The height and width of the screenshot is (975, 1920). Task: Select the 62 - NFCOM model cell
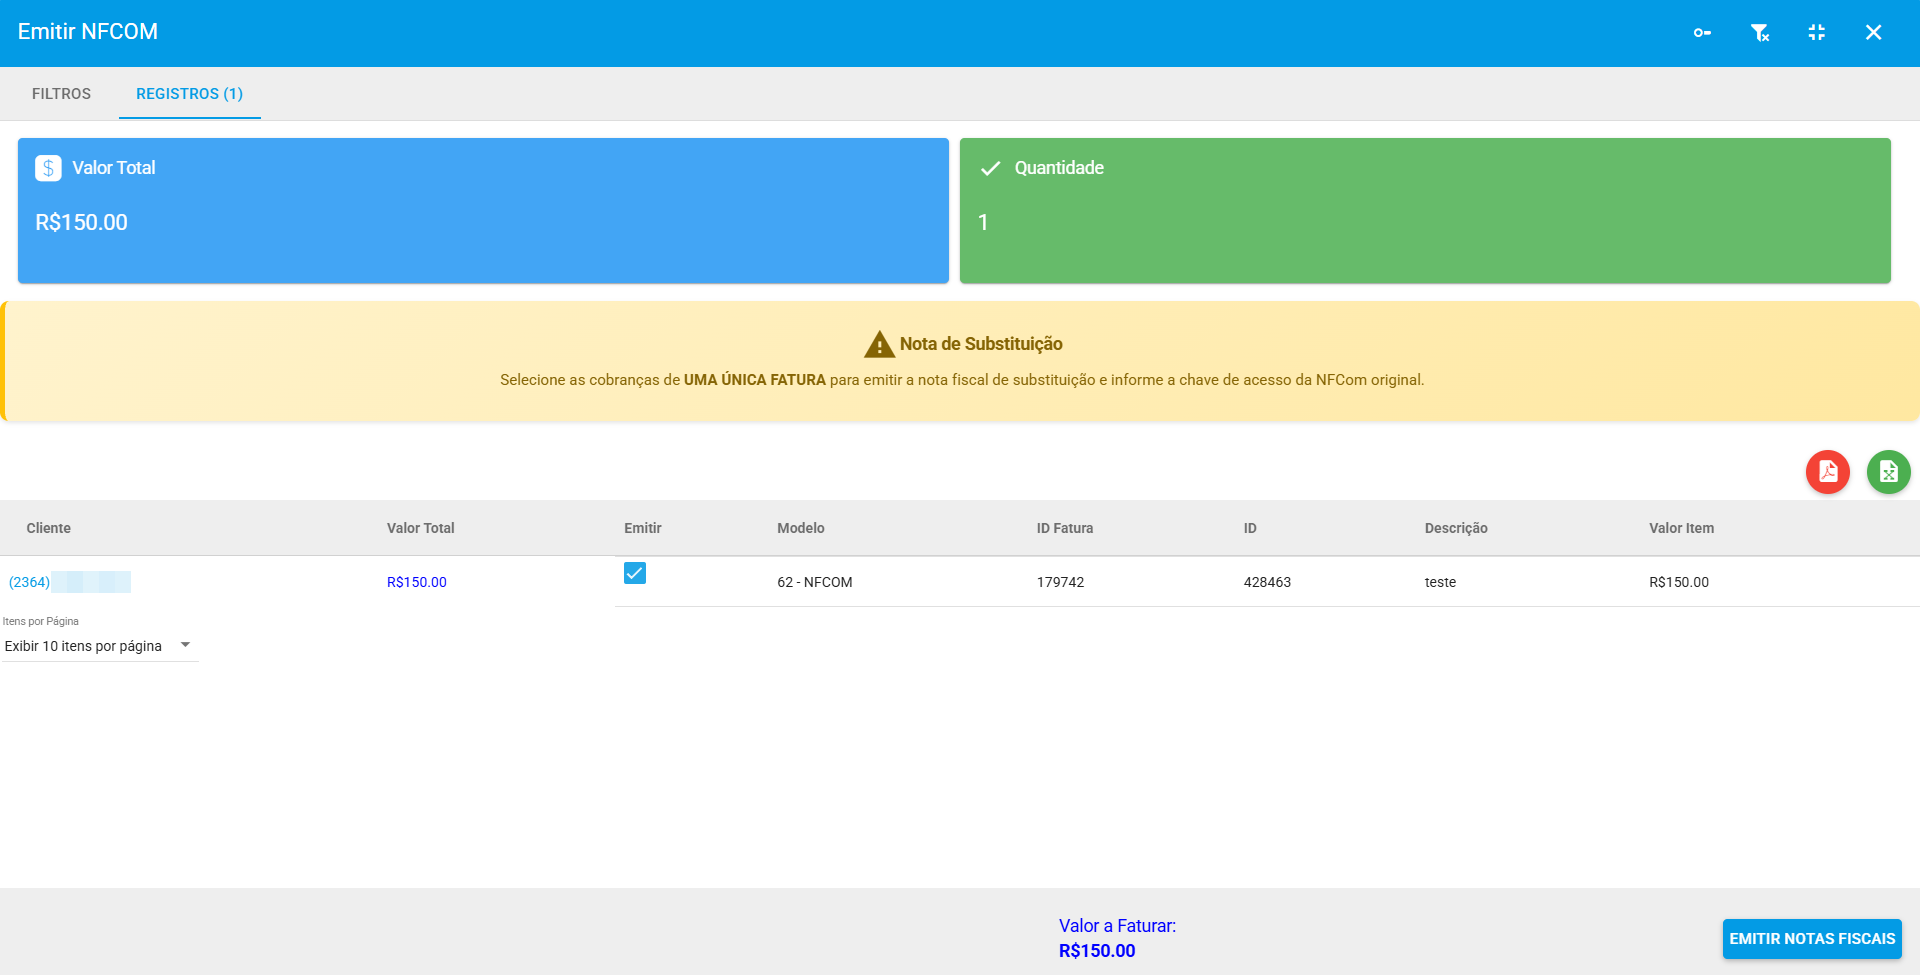tap(815, 582)
